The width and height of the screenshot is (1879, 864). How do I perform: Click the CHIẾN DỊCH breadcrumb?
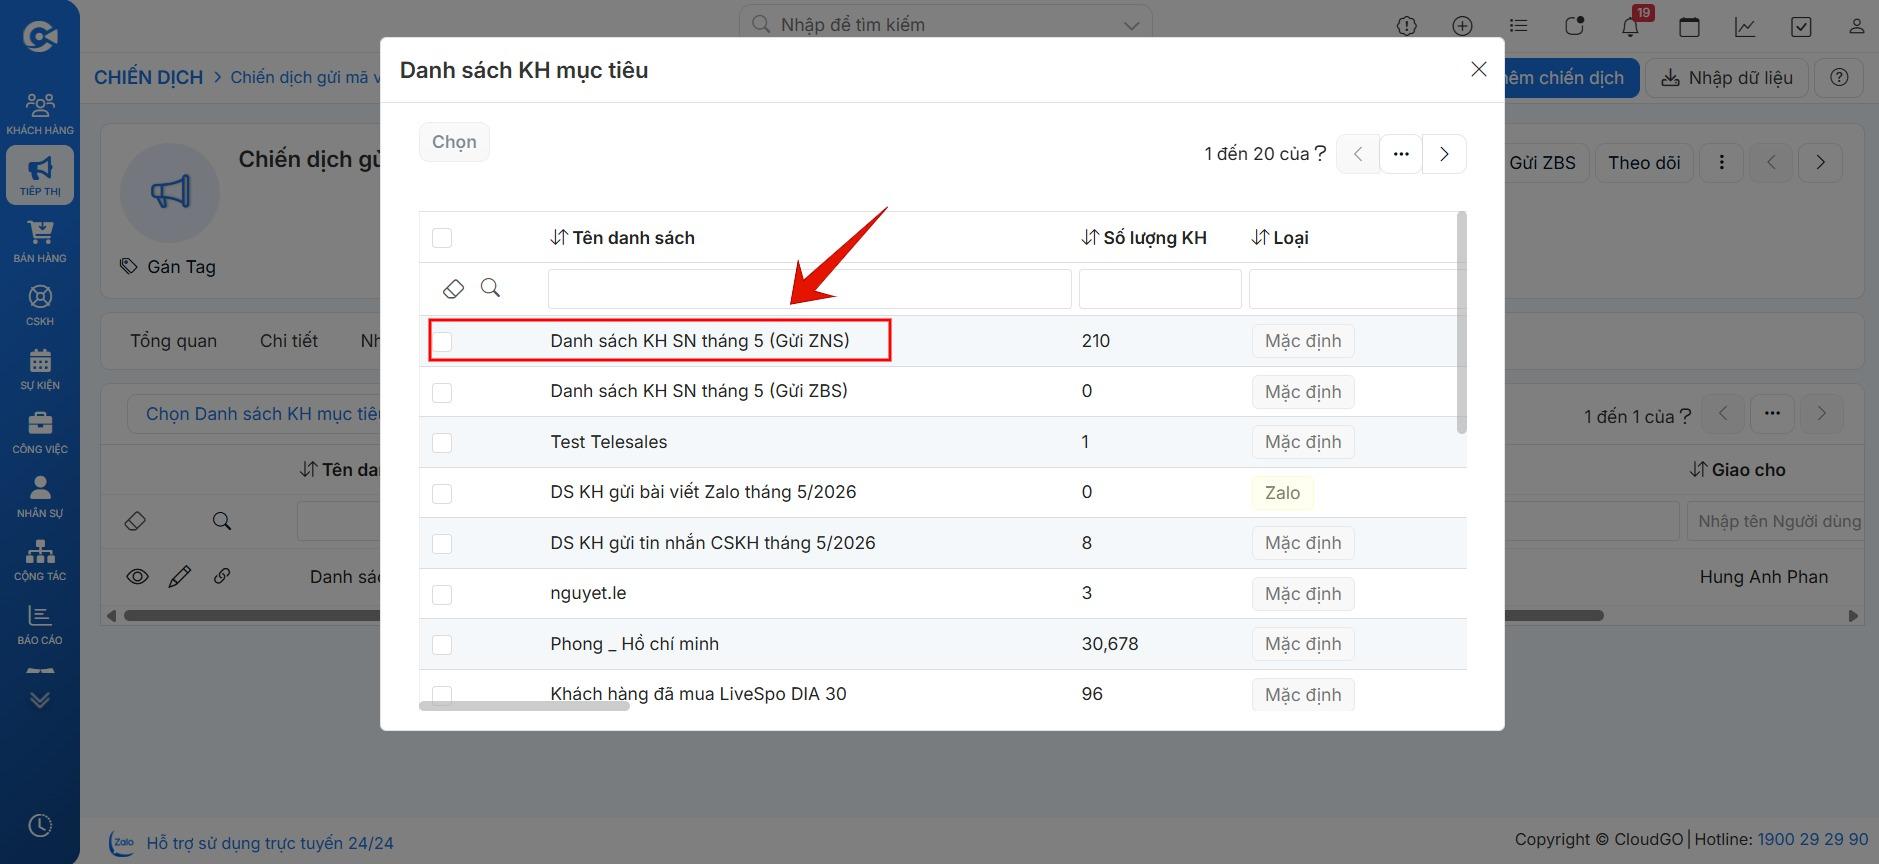pyautogui.click(x=148, y=77)
